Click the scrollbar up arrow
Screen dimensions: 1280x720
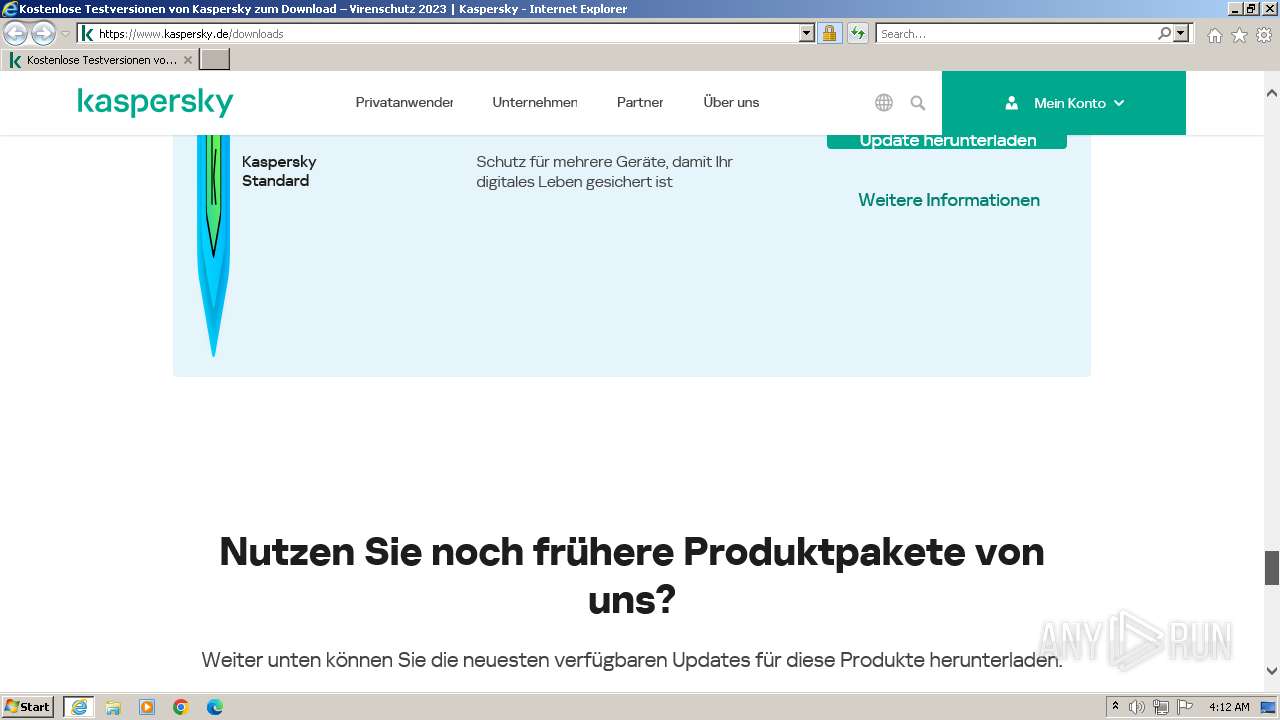(x=1272, y=93)
